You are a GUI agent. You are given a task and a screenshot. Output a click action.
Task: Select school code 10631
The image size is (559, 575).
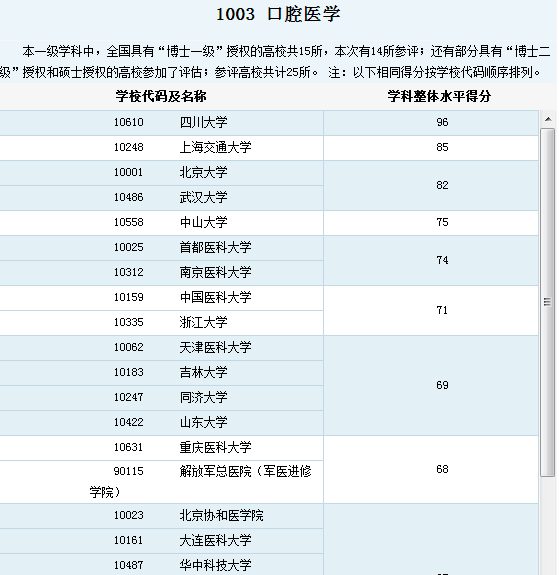pos(128,447)
